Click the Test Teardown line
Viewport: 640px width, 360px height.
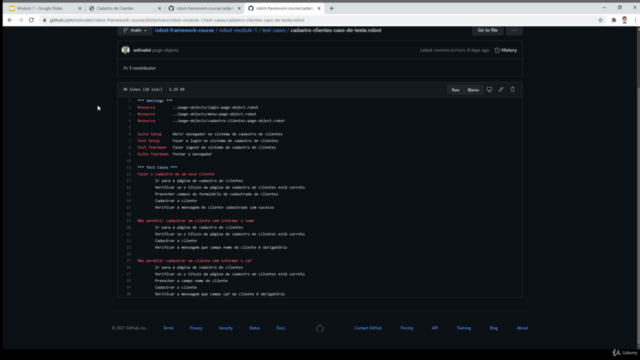coord(207,147)
